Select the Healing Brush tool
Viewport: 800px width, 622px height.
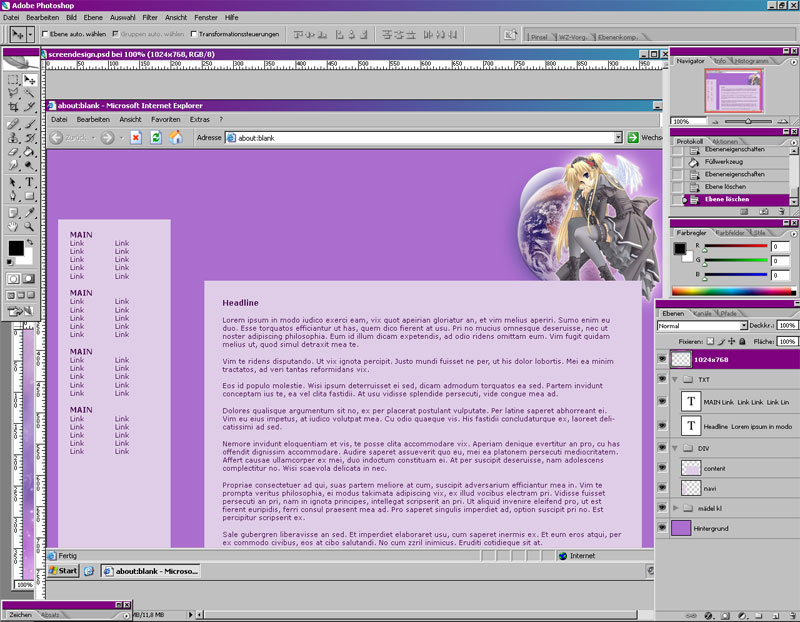click(13, 124)
